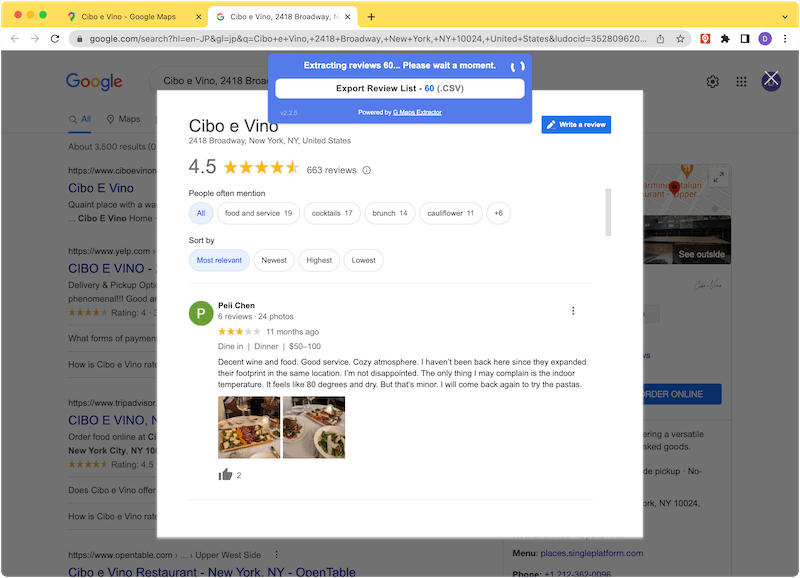The width and height of the screenshot is (800, 578).
Task: Click the site info lock icon
Action: (80, 39)
